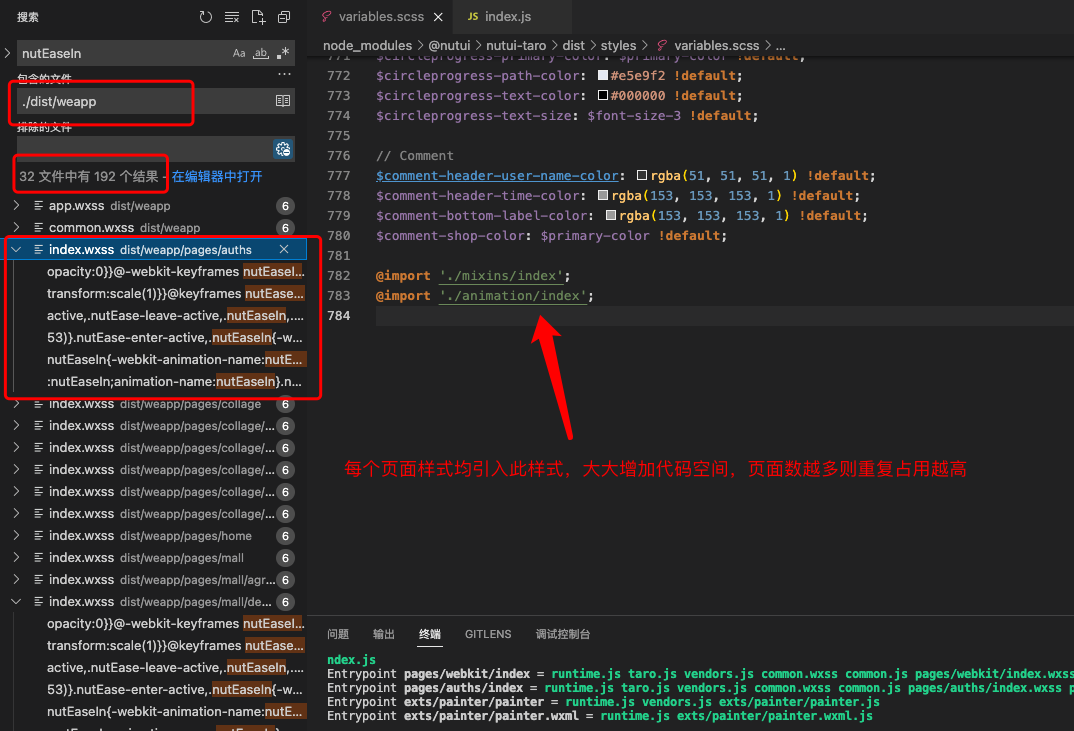Collapse index.wxss pages/auths results
Image resolution: width=1074 pixels, height=731 pixels.
16,249
